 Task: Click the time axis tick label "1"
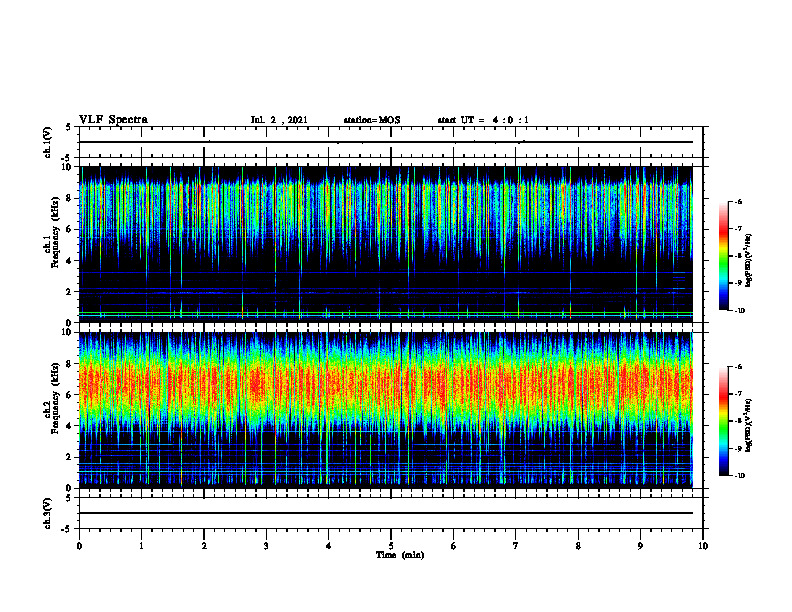point(141,546)
